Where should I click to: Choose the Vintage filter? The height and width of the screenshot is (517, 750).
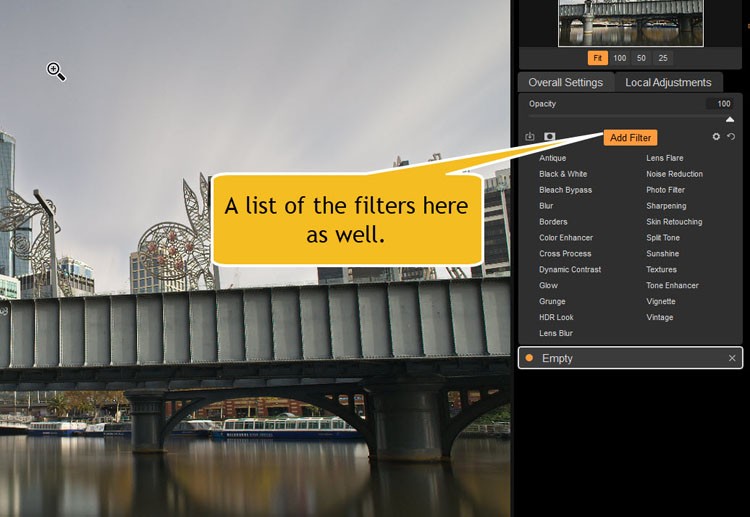point(659,317)
